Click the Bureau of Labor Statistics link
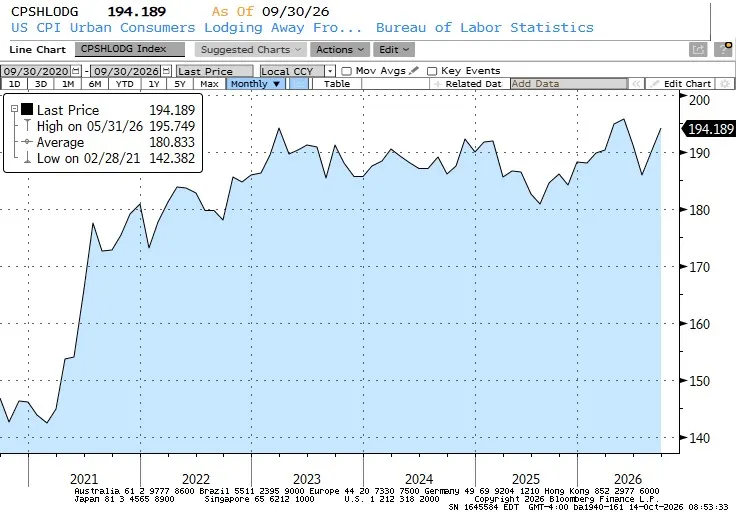 (x=484, y=28)
